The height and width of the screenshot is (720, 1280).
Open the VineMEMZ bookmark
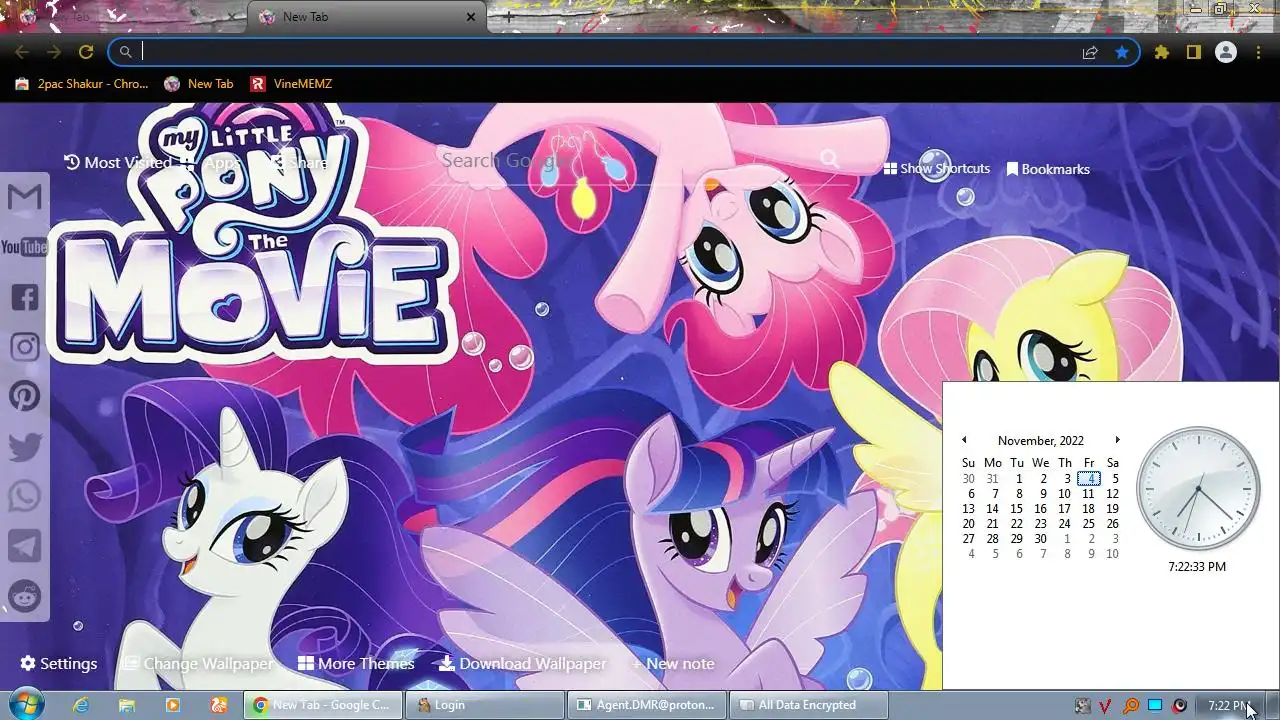[292, 84]
